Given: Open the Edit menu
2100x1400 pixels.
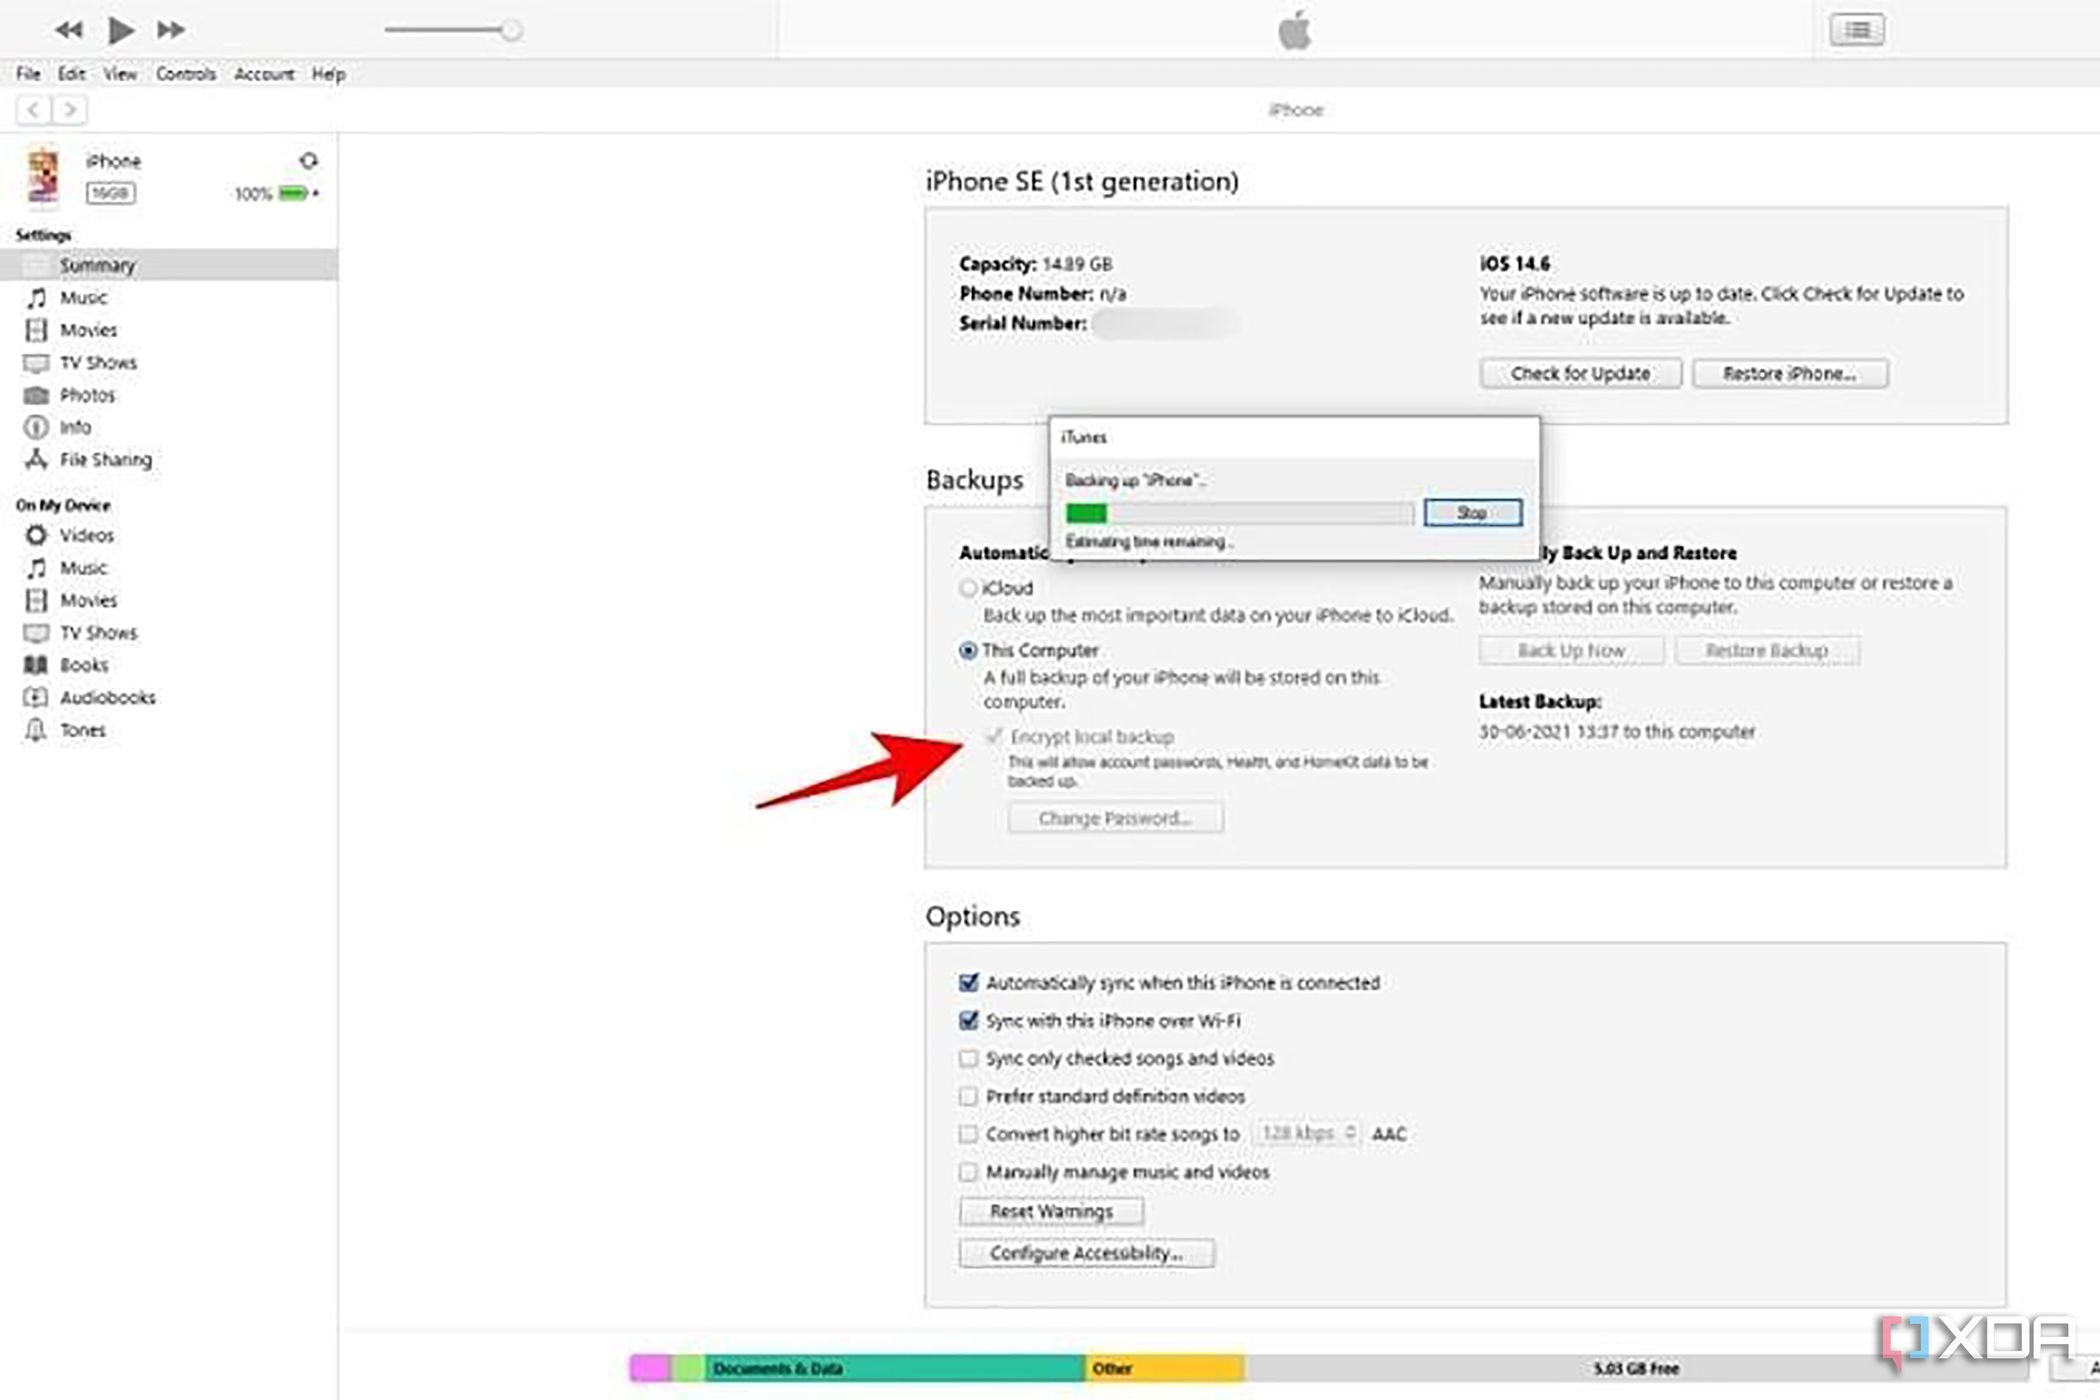Looking at the screenshot, I should pyautogui.click(x=71, y=74).
